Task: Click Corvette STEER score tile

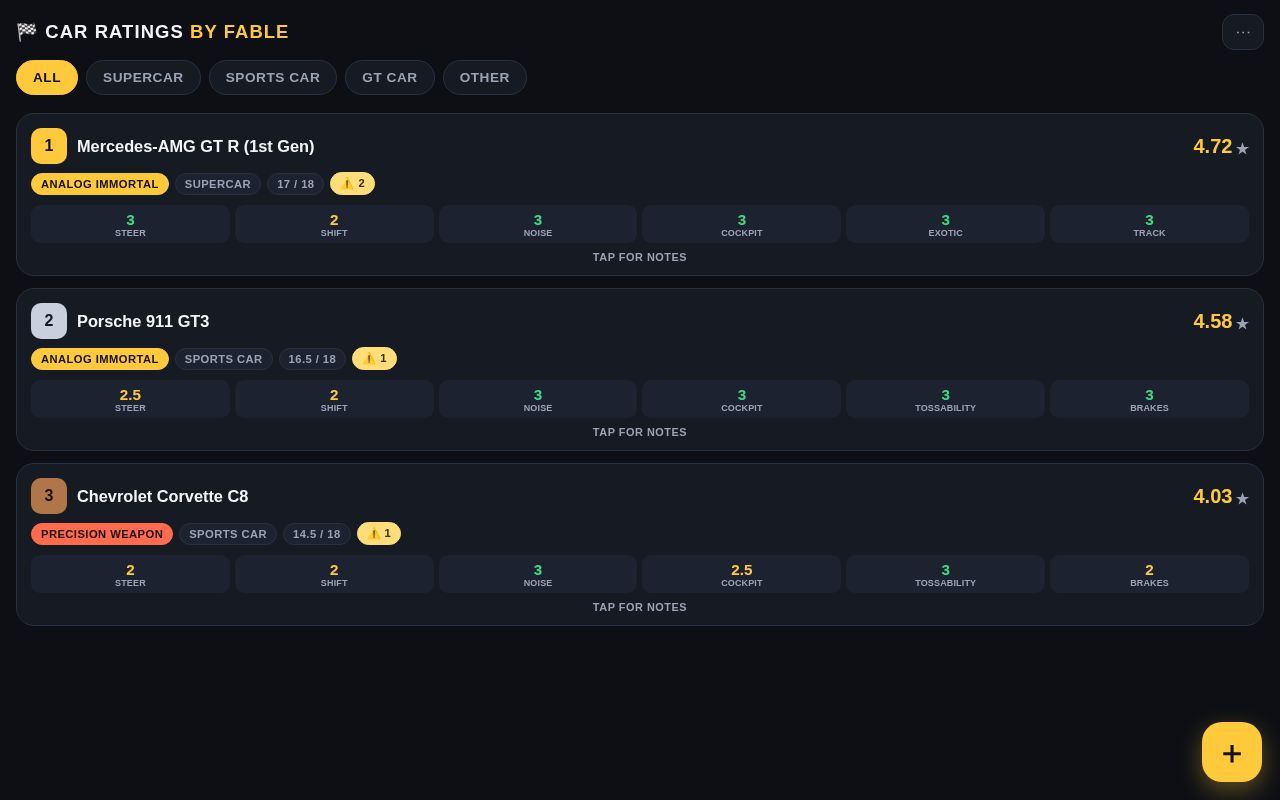Action: tap(130, 574)
